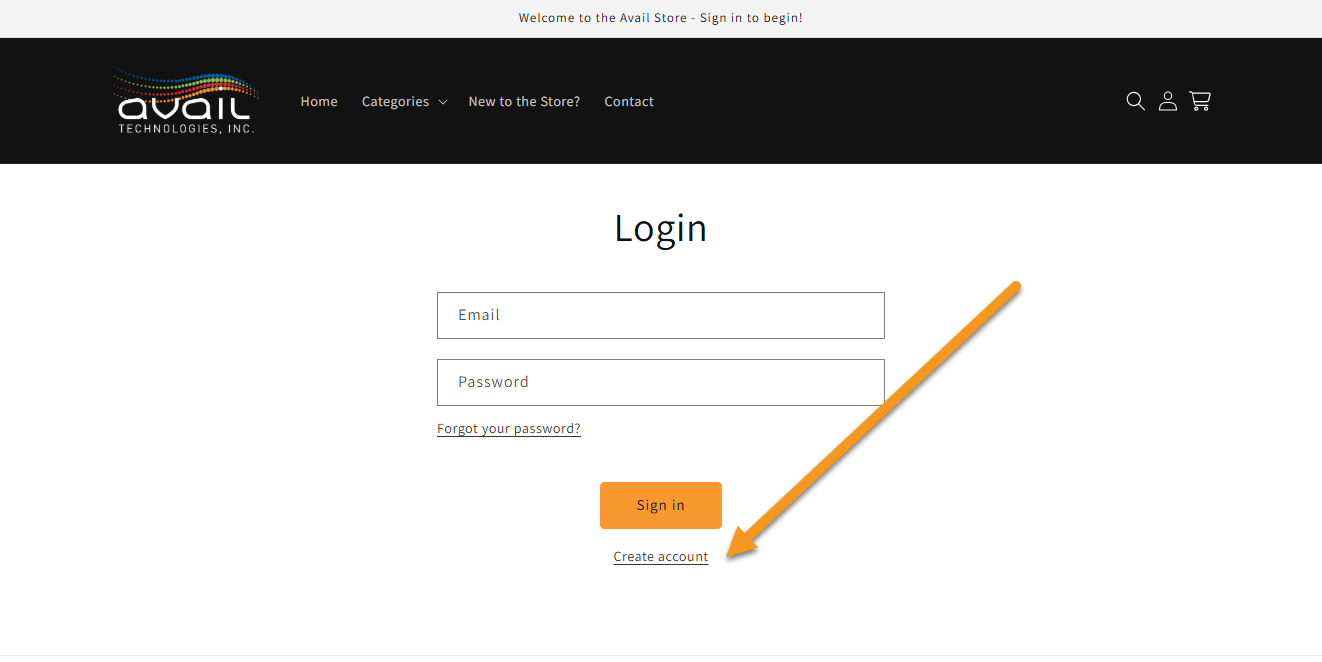Click the orange arrow's pointed tip
Viewport: 1322px width, 662px height.
click(731, 555)
